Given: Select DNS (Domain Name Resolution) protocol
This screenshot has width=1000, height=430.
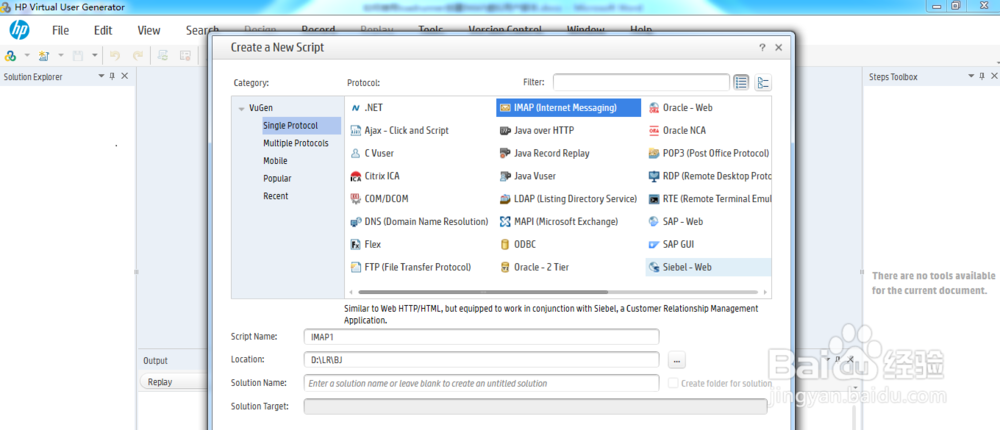Looking at the screenshot, I should pyautogui.click(x=419, y=221).
